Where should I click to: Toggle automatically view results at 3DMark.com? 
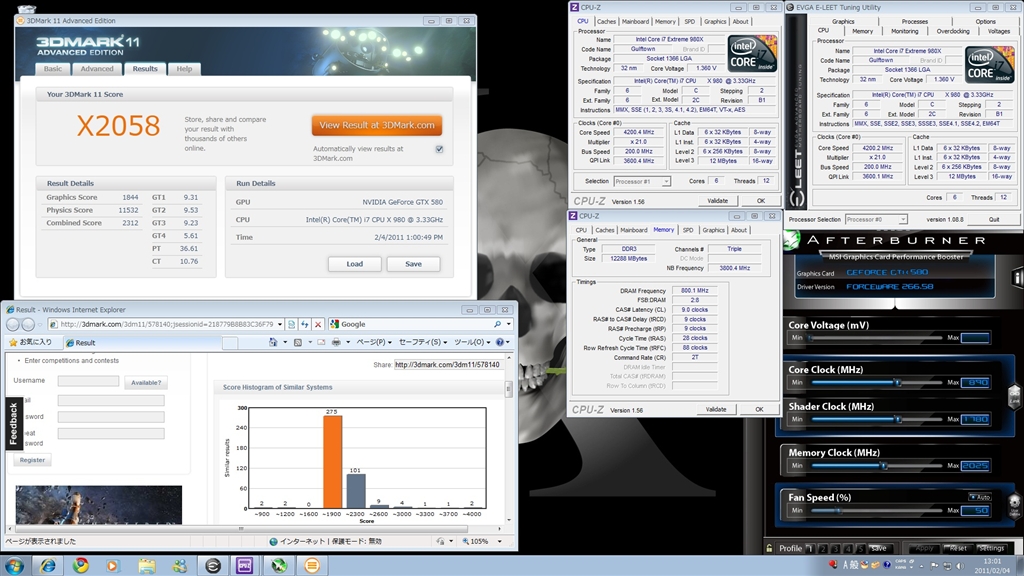[x=439, y=149]
